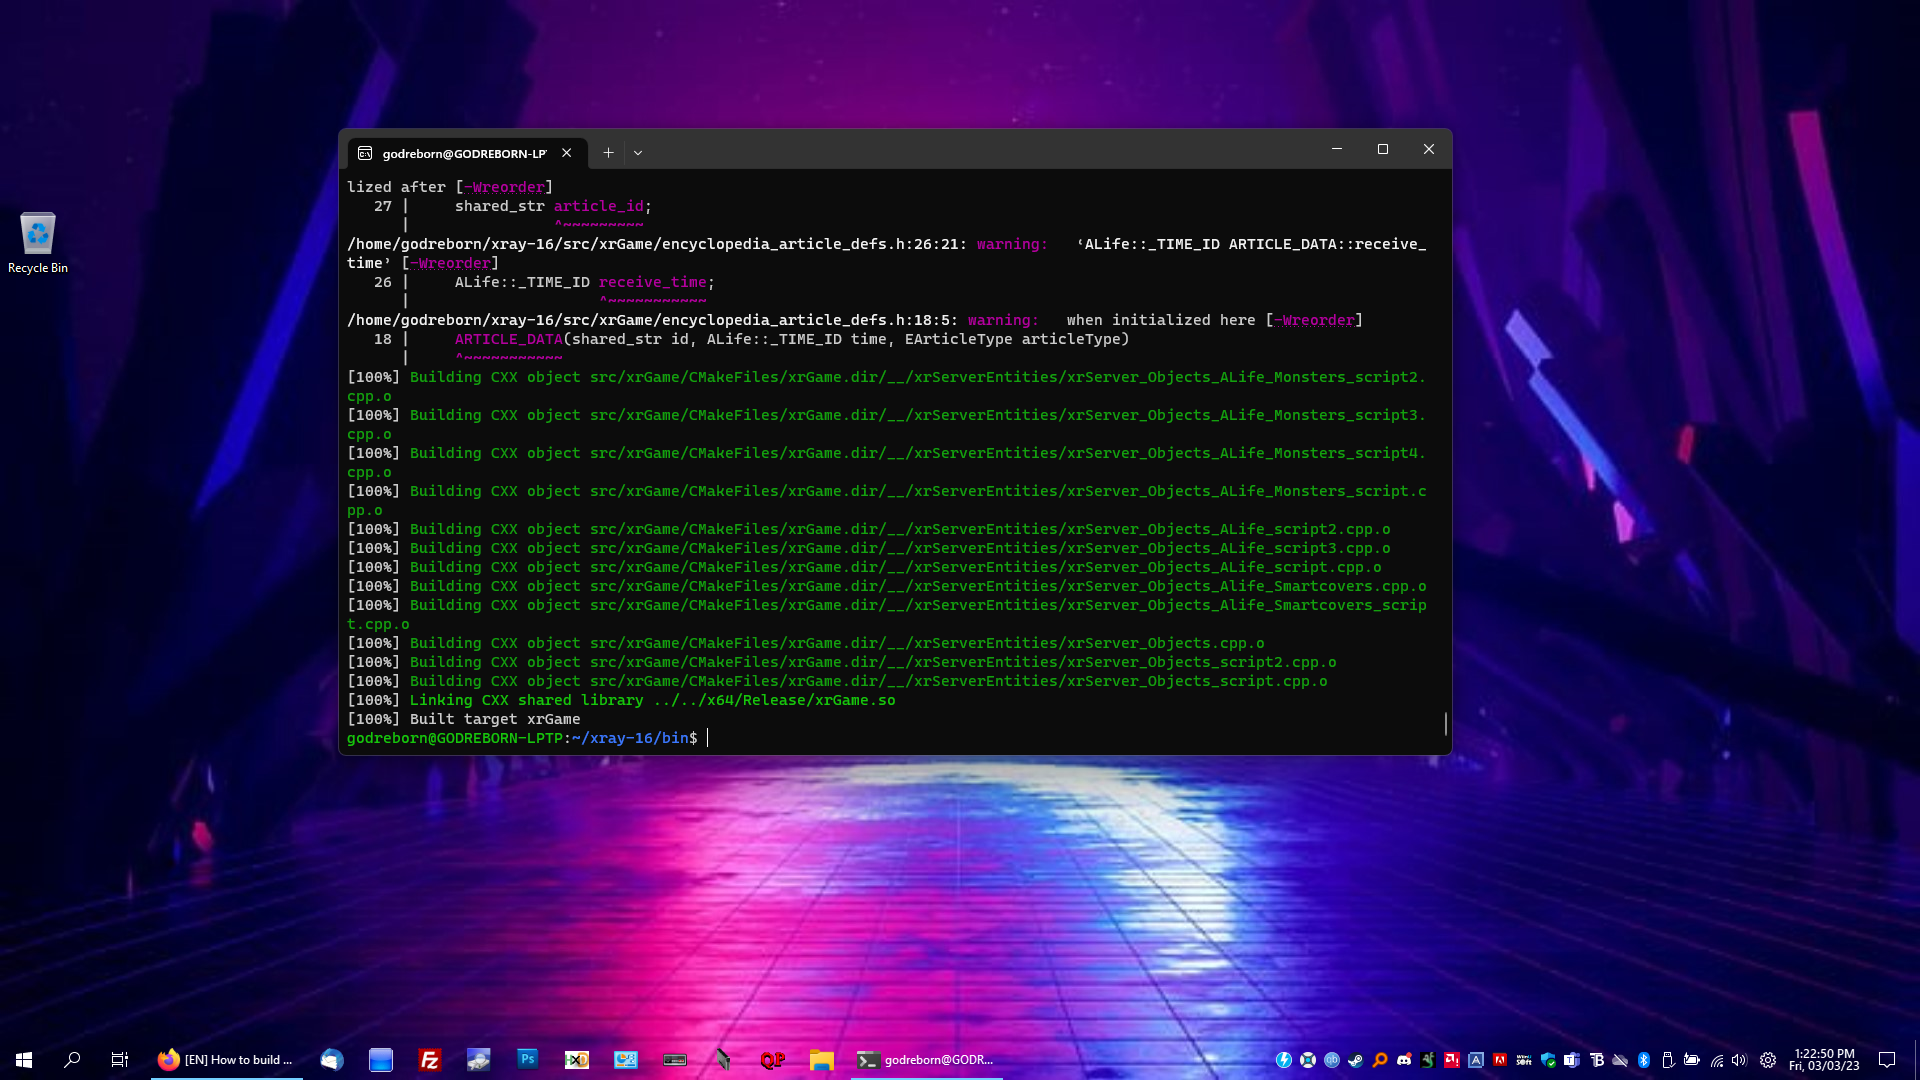1920x1080 pixels.
Task: Open the green dragon tray icon
Action: pos(1428,1060)
